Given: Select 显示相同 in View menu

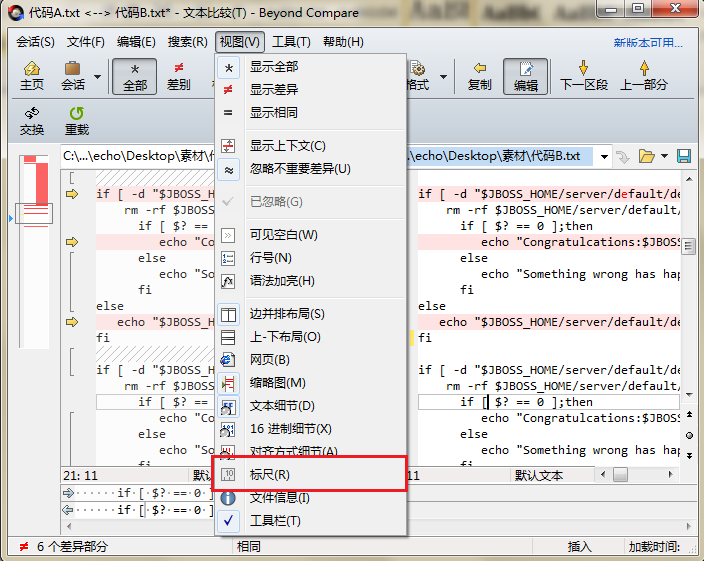Looking at the screenshot, I should [311, 113].
